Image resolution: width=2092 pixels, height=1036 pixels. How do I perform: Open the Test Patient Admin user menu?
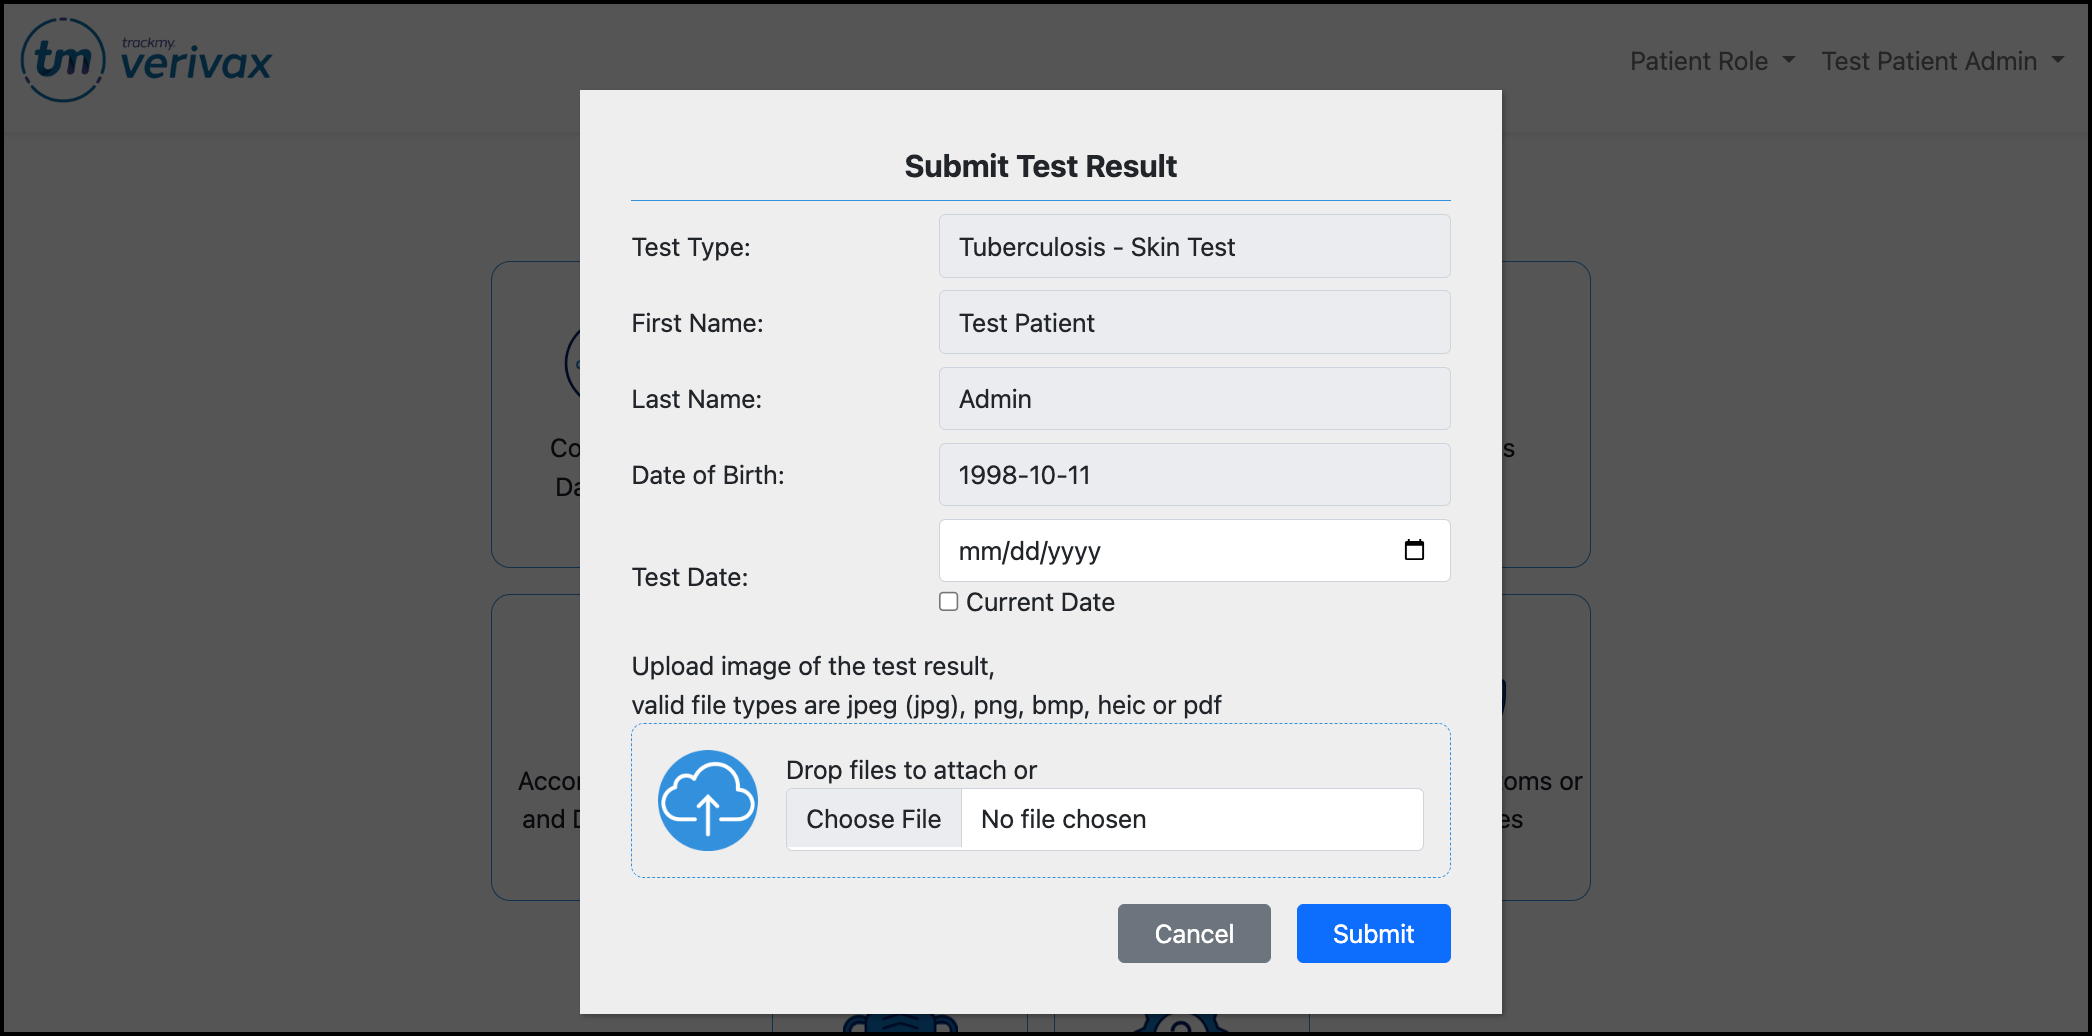(x=1942, y=61)
